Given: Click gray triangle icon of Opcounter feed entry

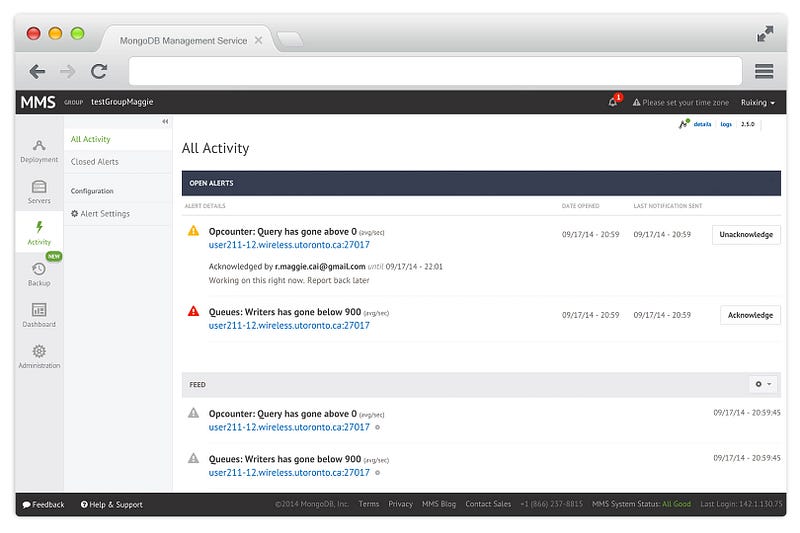Looking at the screenshot, I should click(193, 413).
